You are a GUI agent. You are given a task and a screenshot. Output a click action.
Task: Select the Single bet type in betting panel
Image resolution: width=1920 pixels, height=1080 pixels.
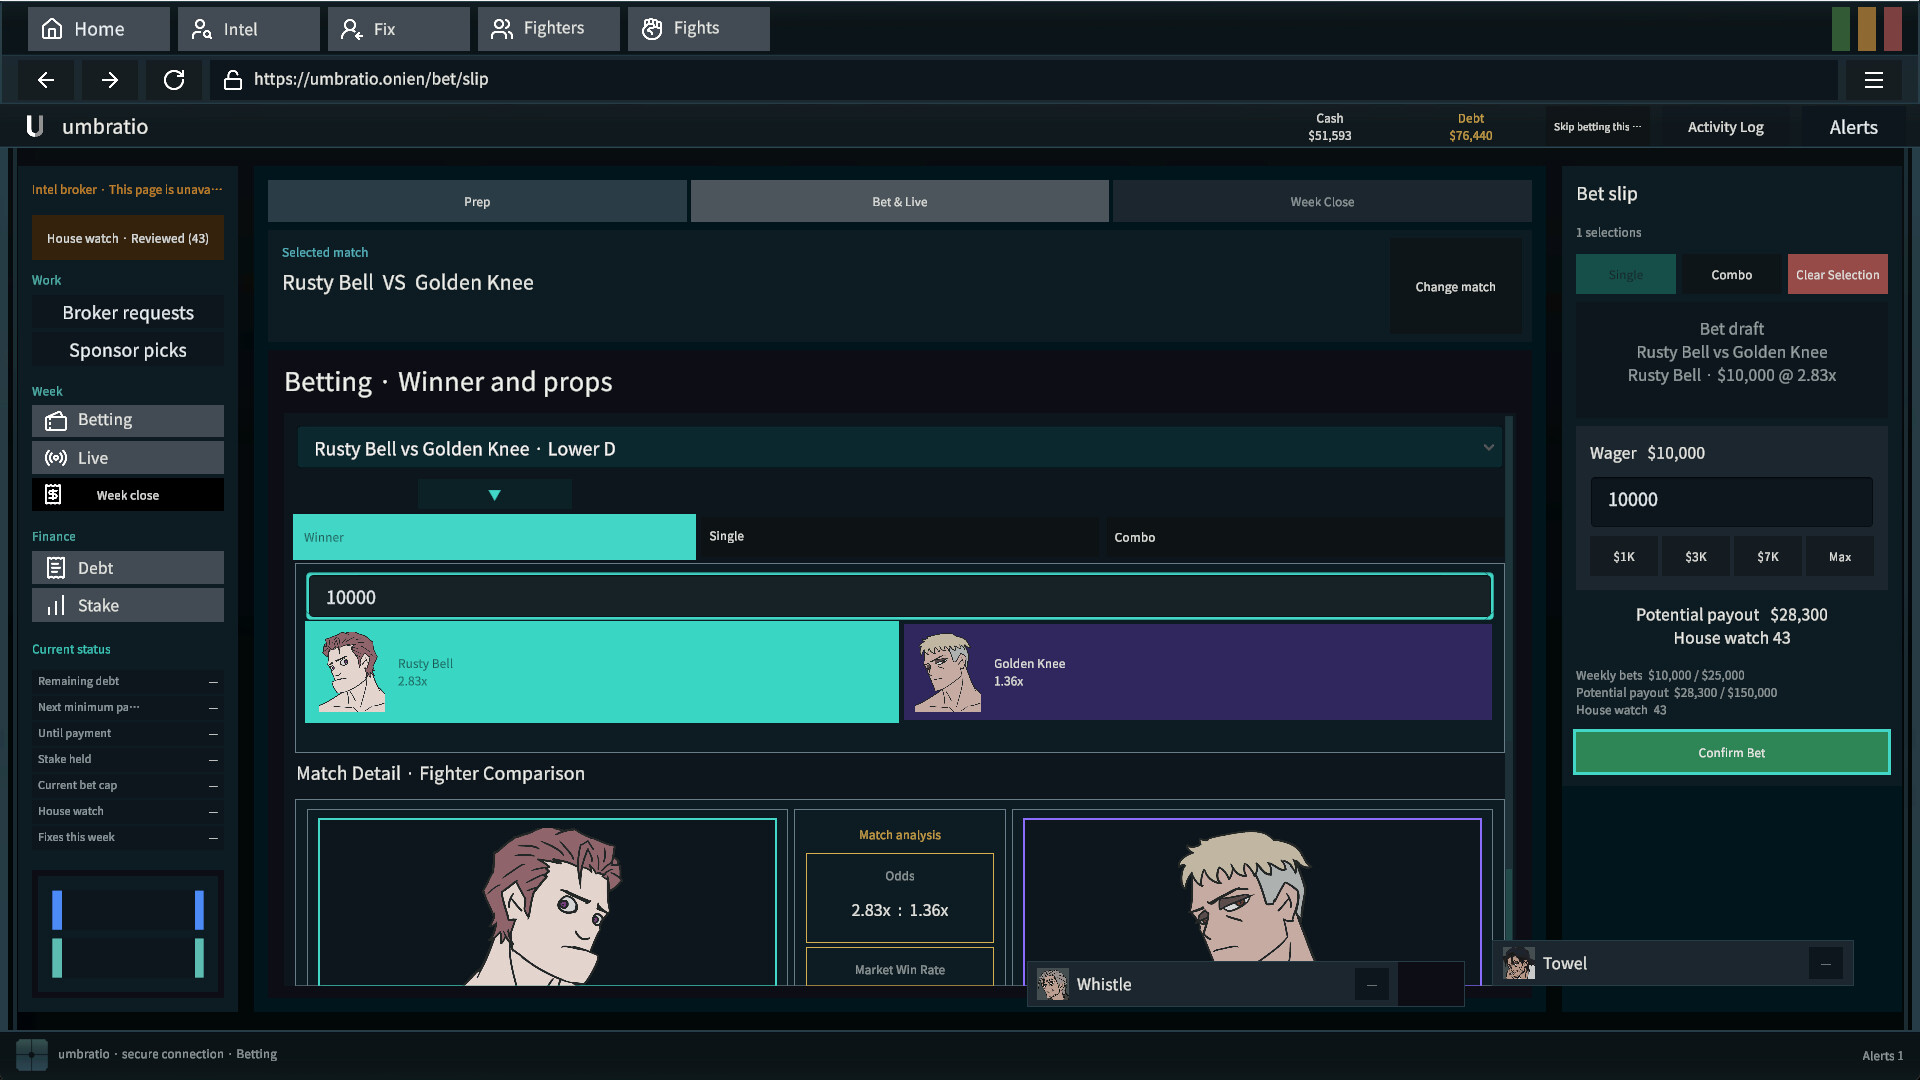tap(899, 537)
